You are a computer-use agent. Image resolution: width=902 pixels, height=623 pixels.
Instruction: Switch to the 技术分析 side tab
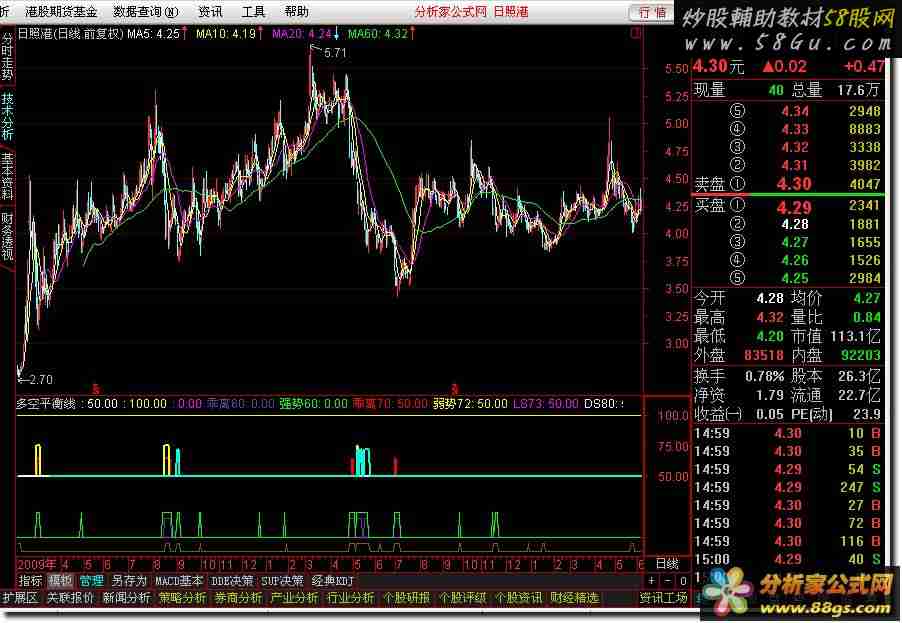(x=7, y=117)
